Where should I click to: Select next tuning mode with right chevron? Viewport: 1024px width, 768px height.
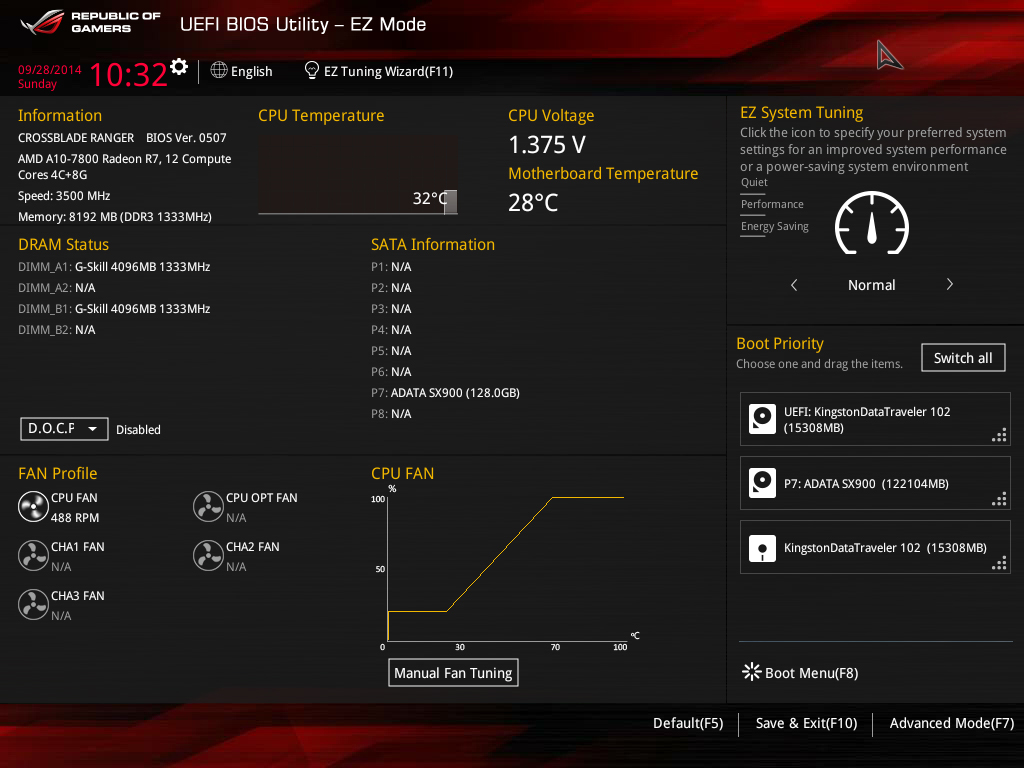(x=950, y=284)
